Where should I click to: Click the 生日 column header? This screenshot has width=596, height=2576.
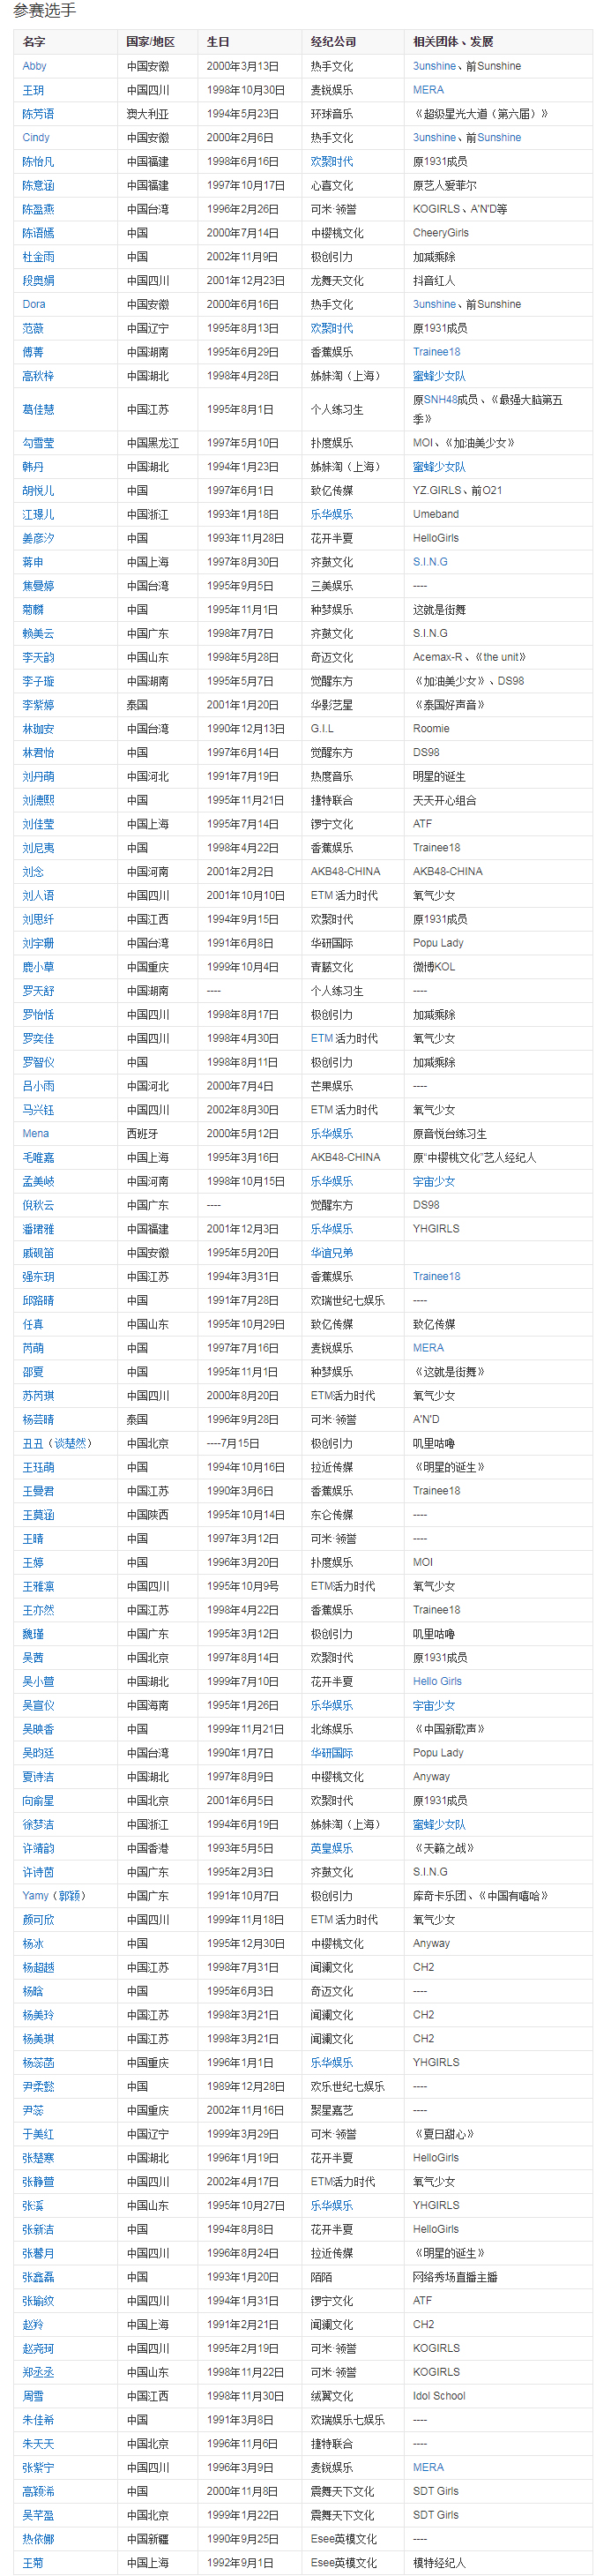point(218,42)
